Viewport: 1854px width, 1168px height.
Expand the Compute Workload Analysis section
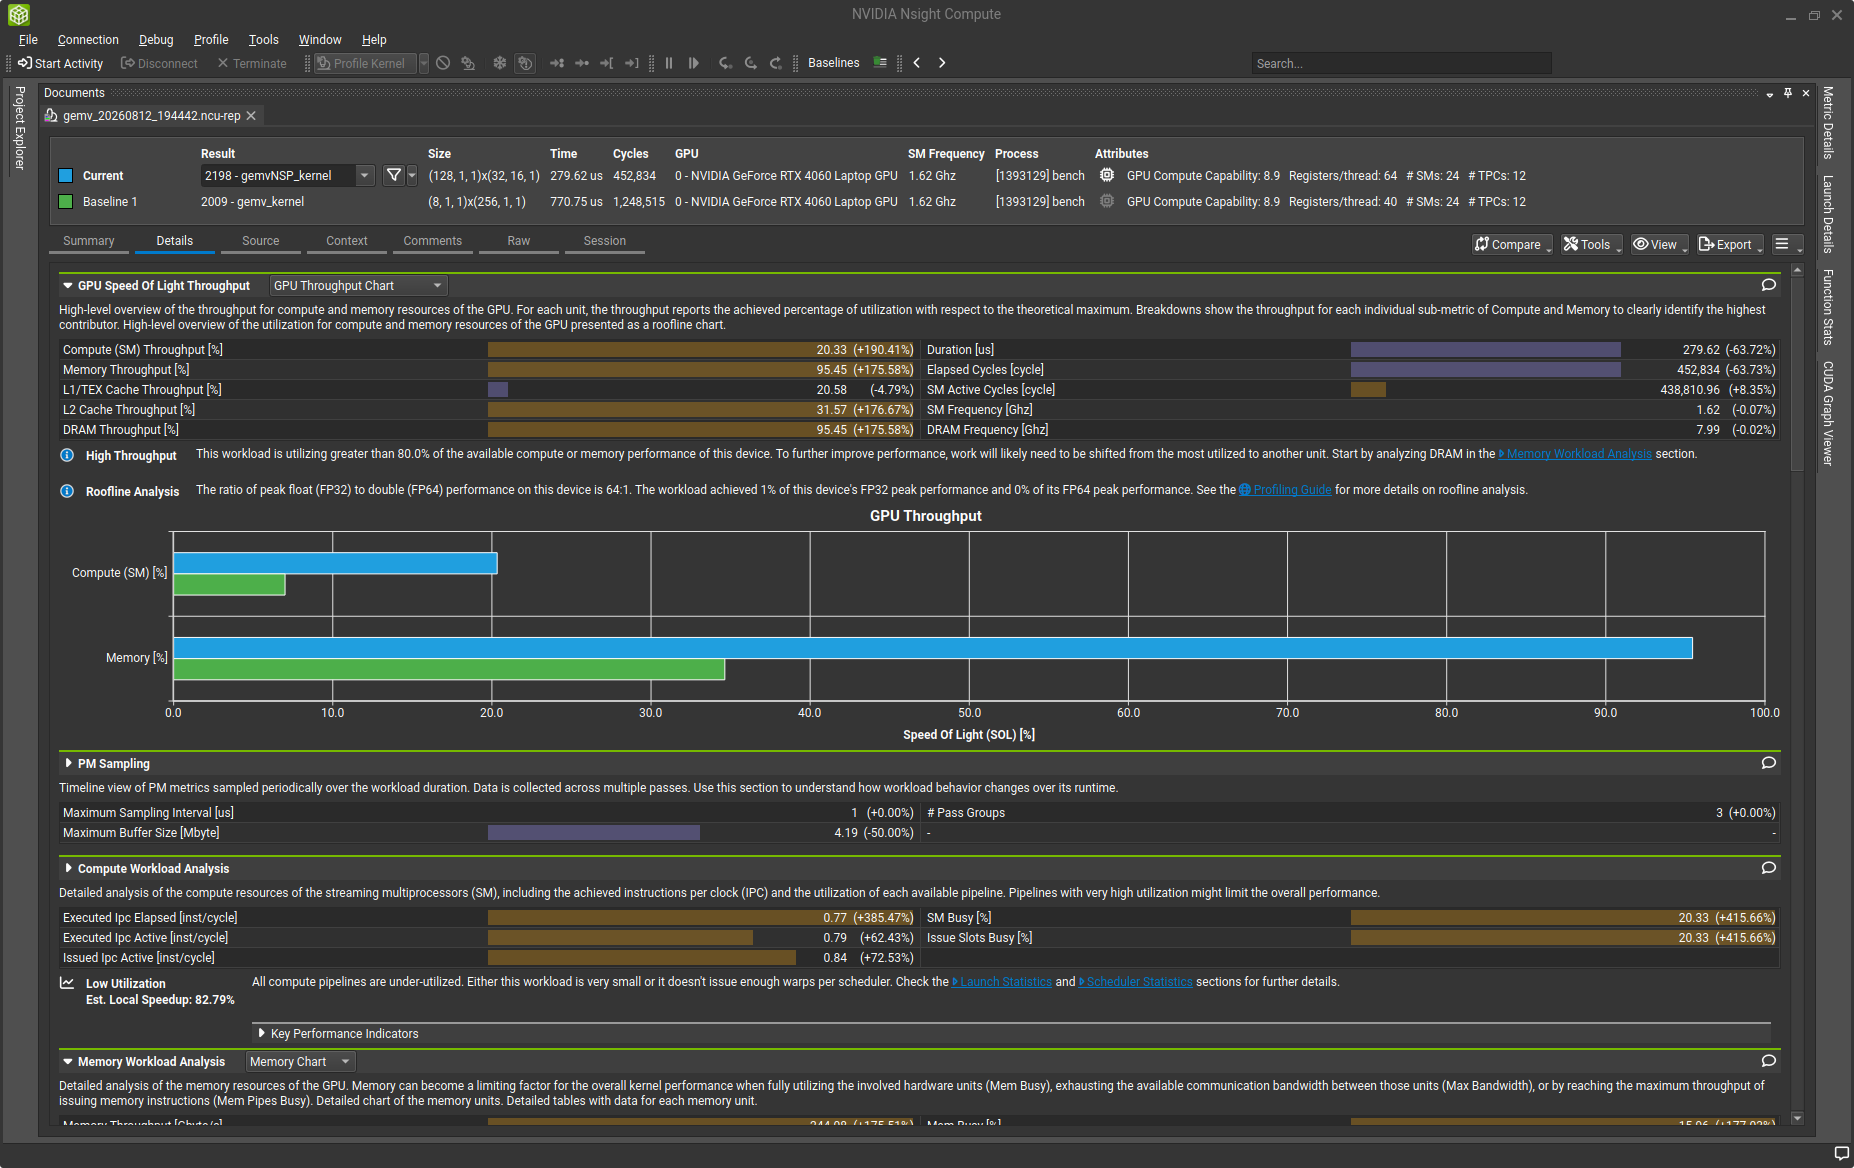point(68,868)
